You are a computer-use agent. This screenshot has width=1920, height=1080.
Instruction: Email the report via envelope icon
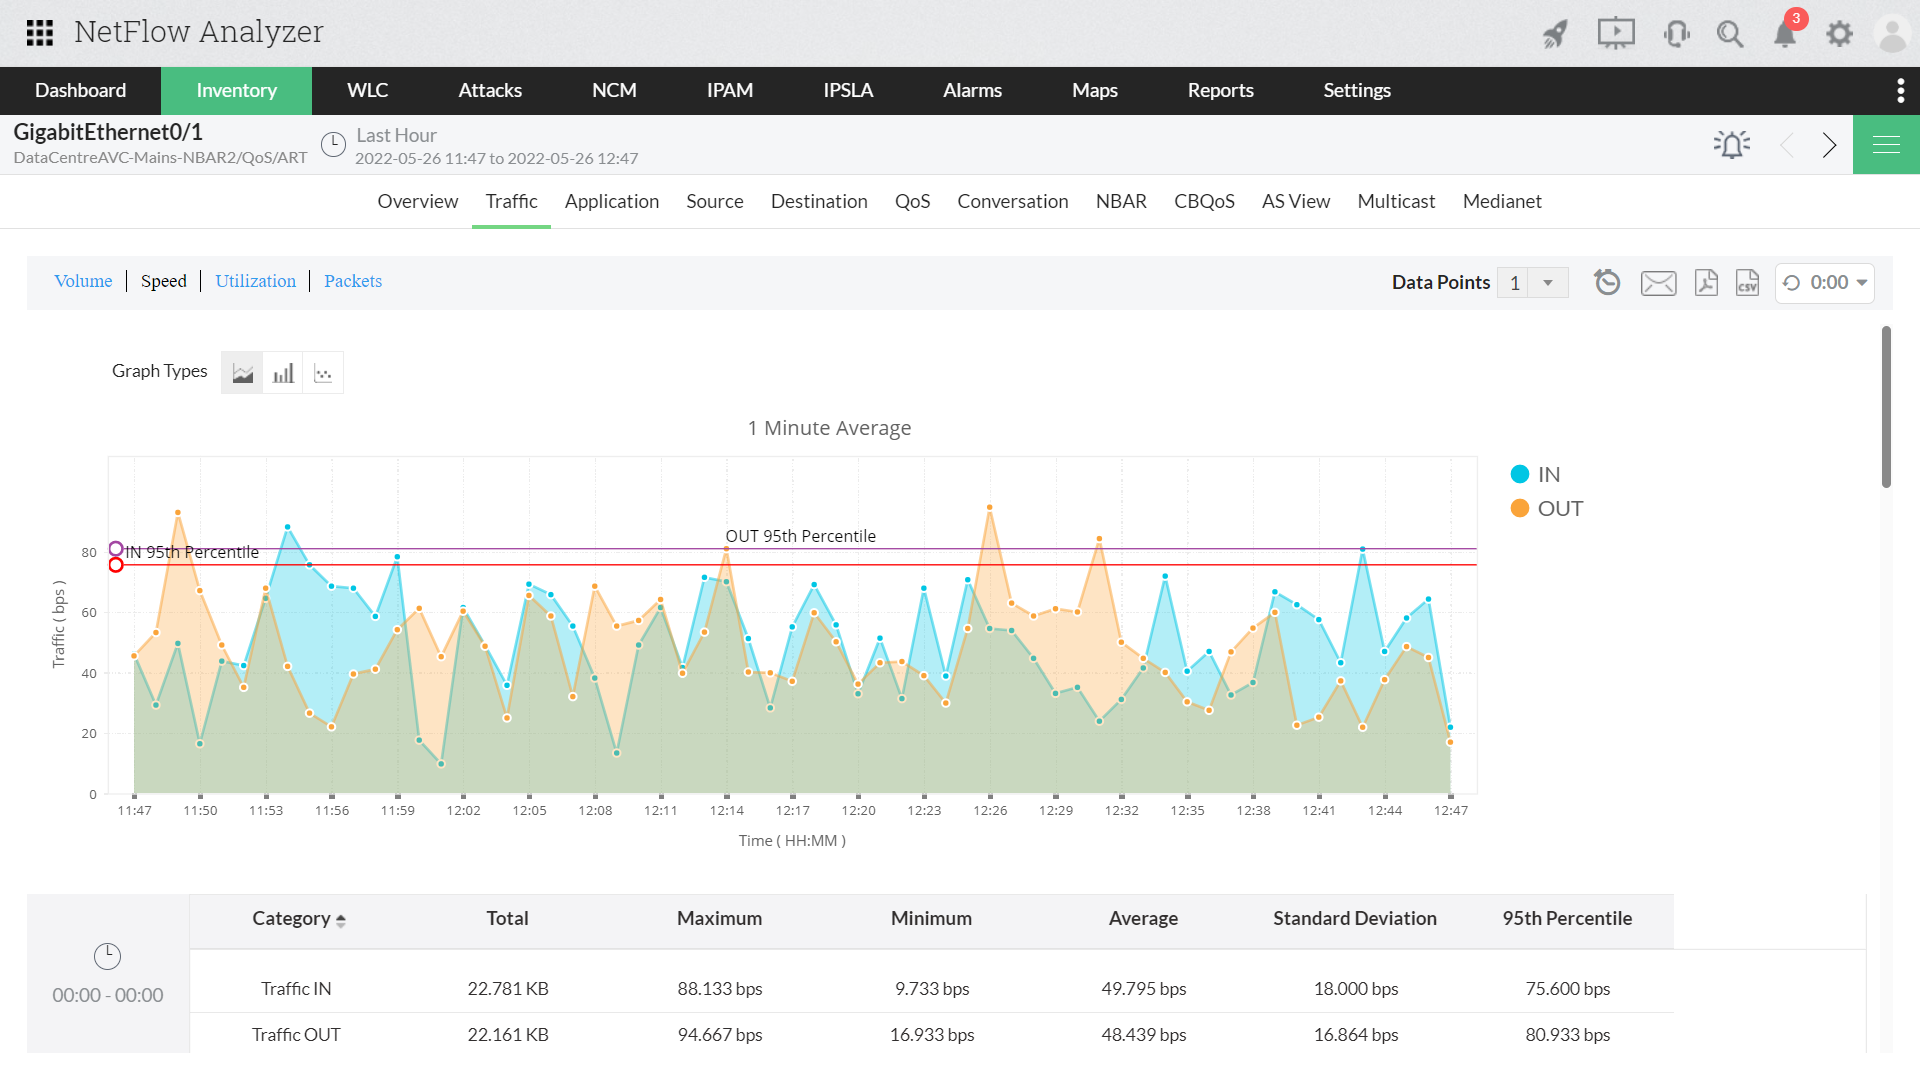click(1658, 283)
